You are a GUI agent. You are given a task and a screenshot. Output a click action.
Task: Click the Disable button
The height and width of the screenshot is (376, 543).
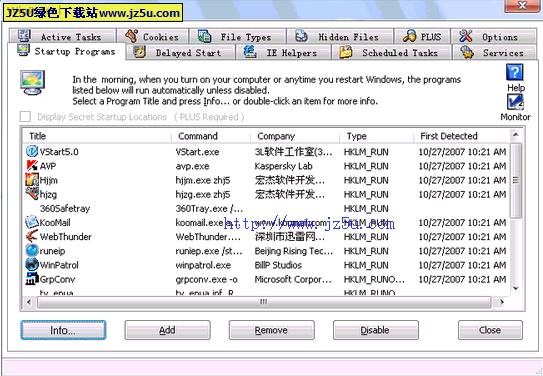pos(376,330)
